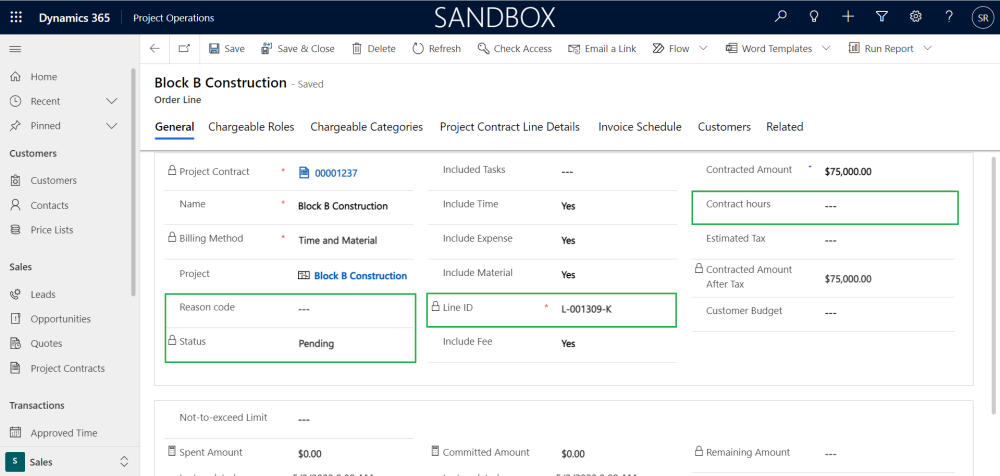
Task: Open the Invoice Schedule tab
Action: [640, 127]
